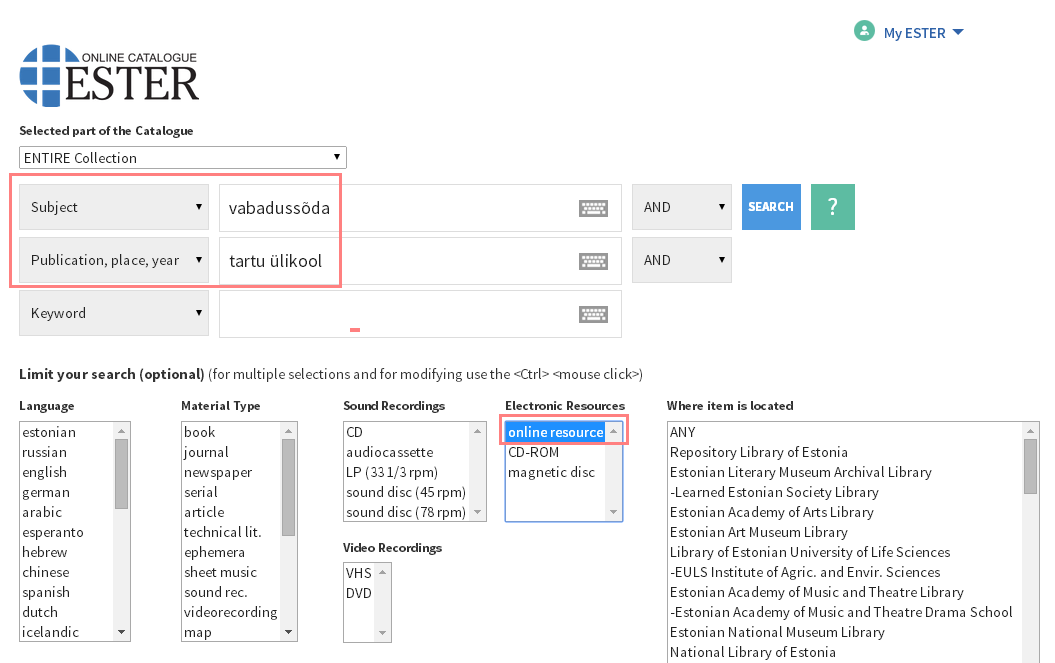1055x663 pixels.
Task: Select sound disc (45 rpm) option
Action: [x=407, y=492]
